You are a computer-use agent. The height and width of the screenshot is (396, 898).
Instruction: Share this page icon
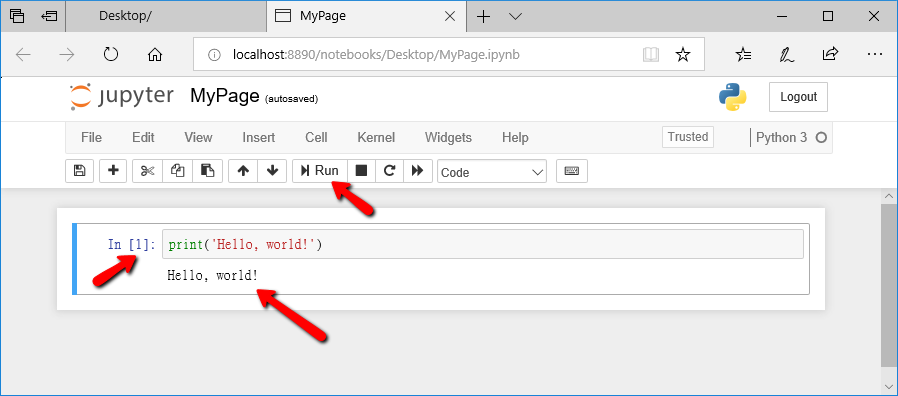[x=830, y=54]
